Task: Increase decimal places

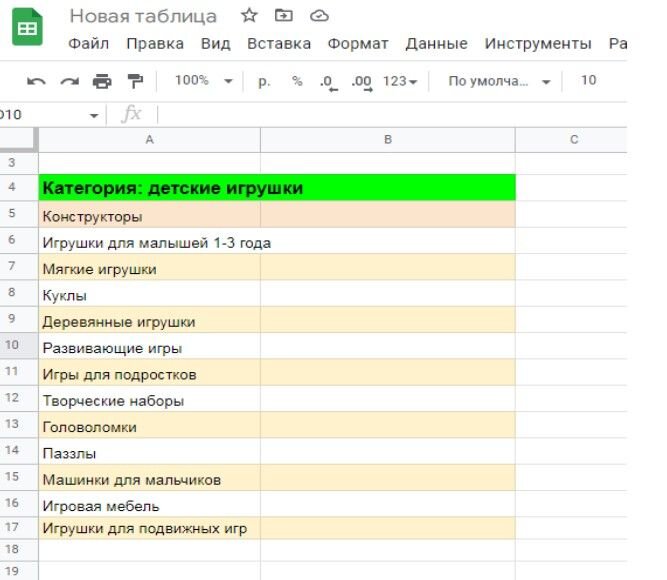Action: click(362, 82)
